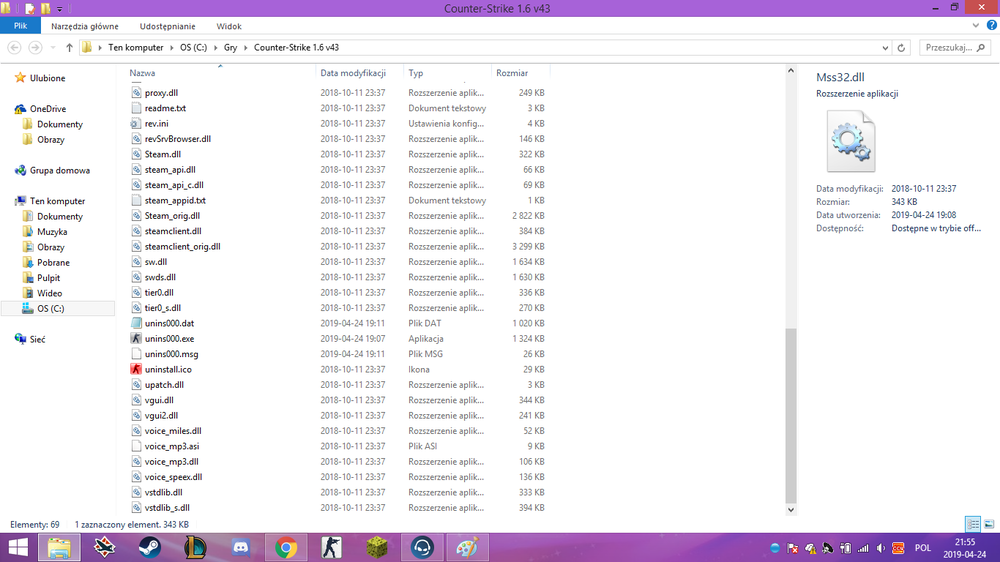
Task: Open Wideo folder in navigation pane
Action: [49, 293]
